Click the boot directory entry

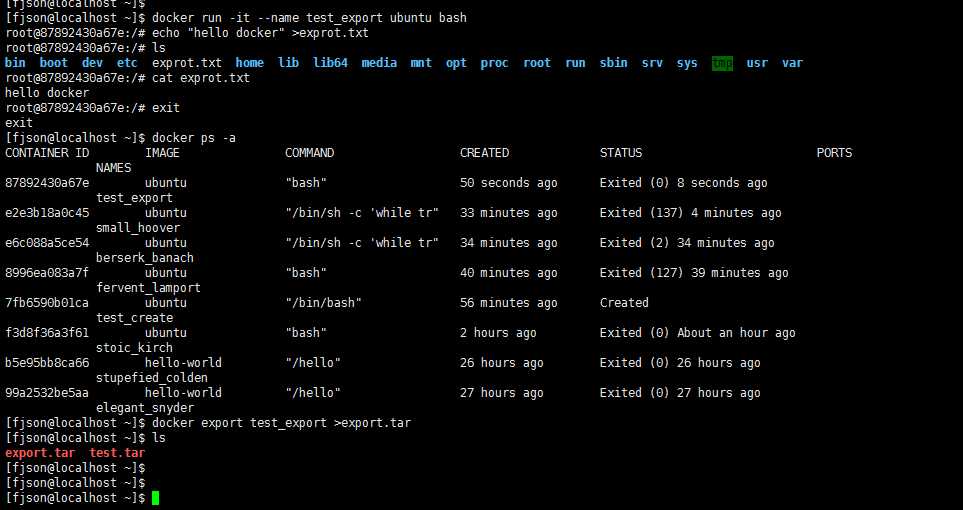tap(54, 63)
